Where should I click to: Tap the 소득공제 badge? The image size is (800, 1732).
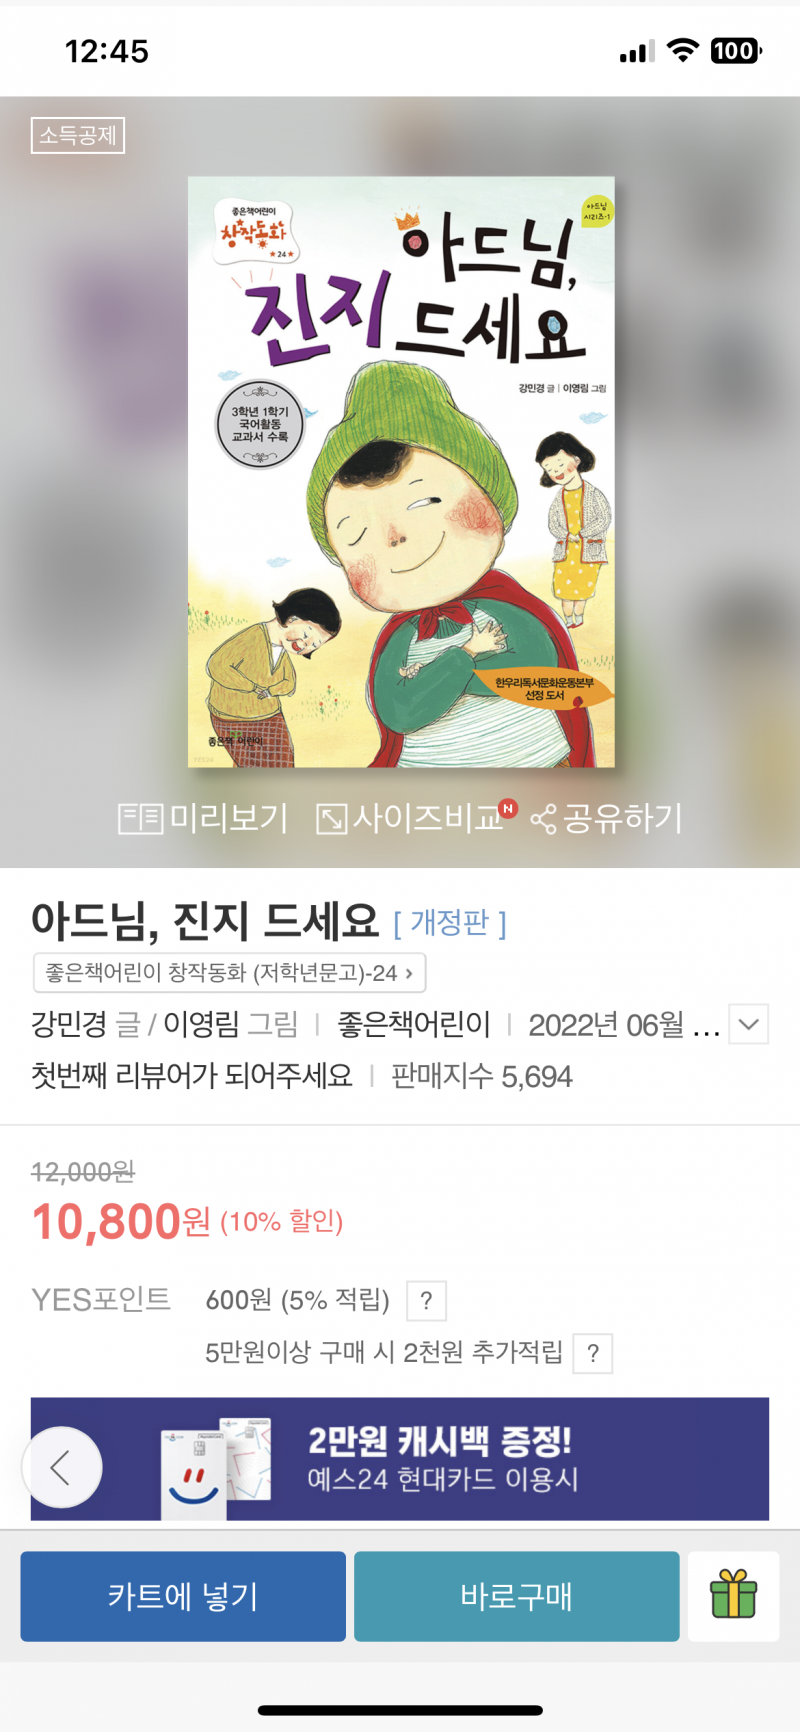(78, 135)
